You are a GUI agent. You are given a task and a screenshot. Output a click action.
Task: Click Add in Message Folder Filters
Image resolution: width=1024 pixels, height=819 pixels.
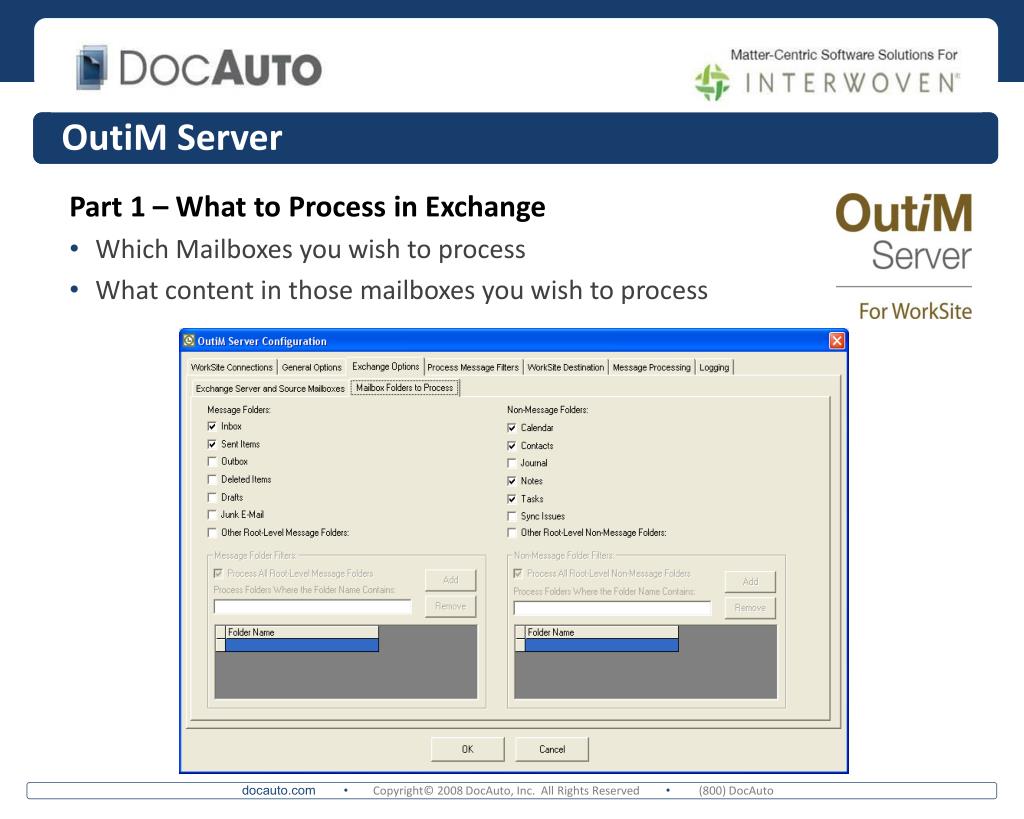pyautogui.click(x=451, y=580)
